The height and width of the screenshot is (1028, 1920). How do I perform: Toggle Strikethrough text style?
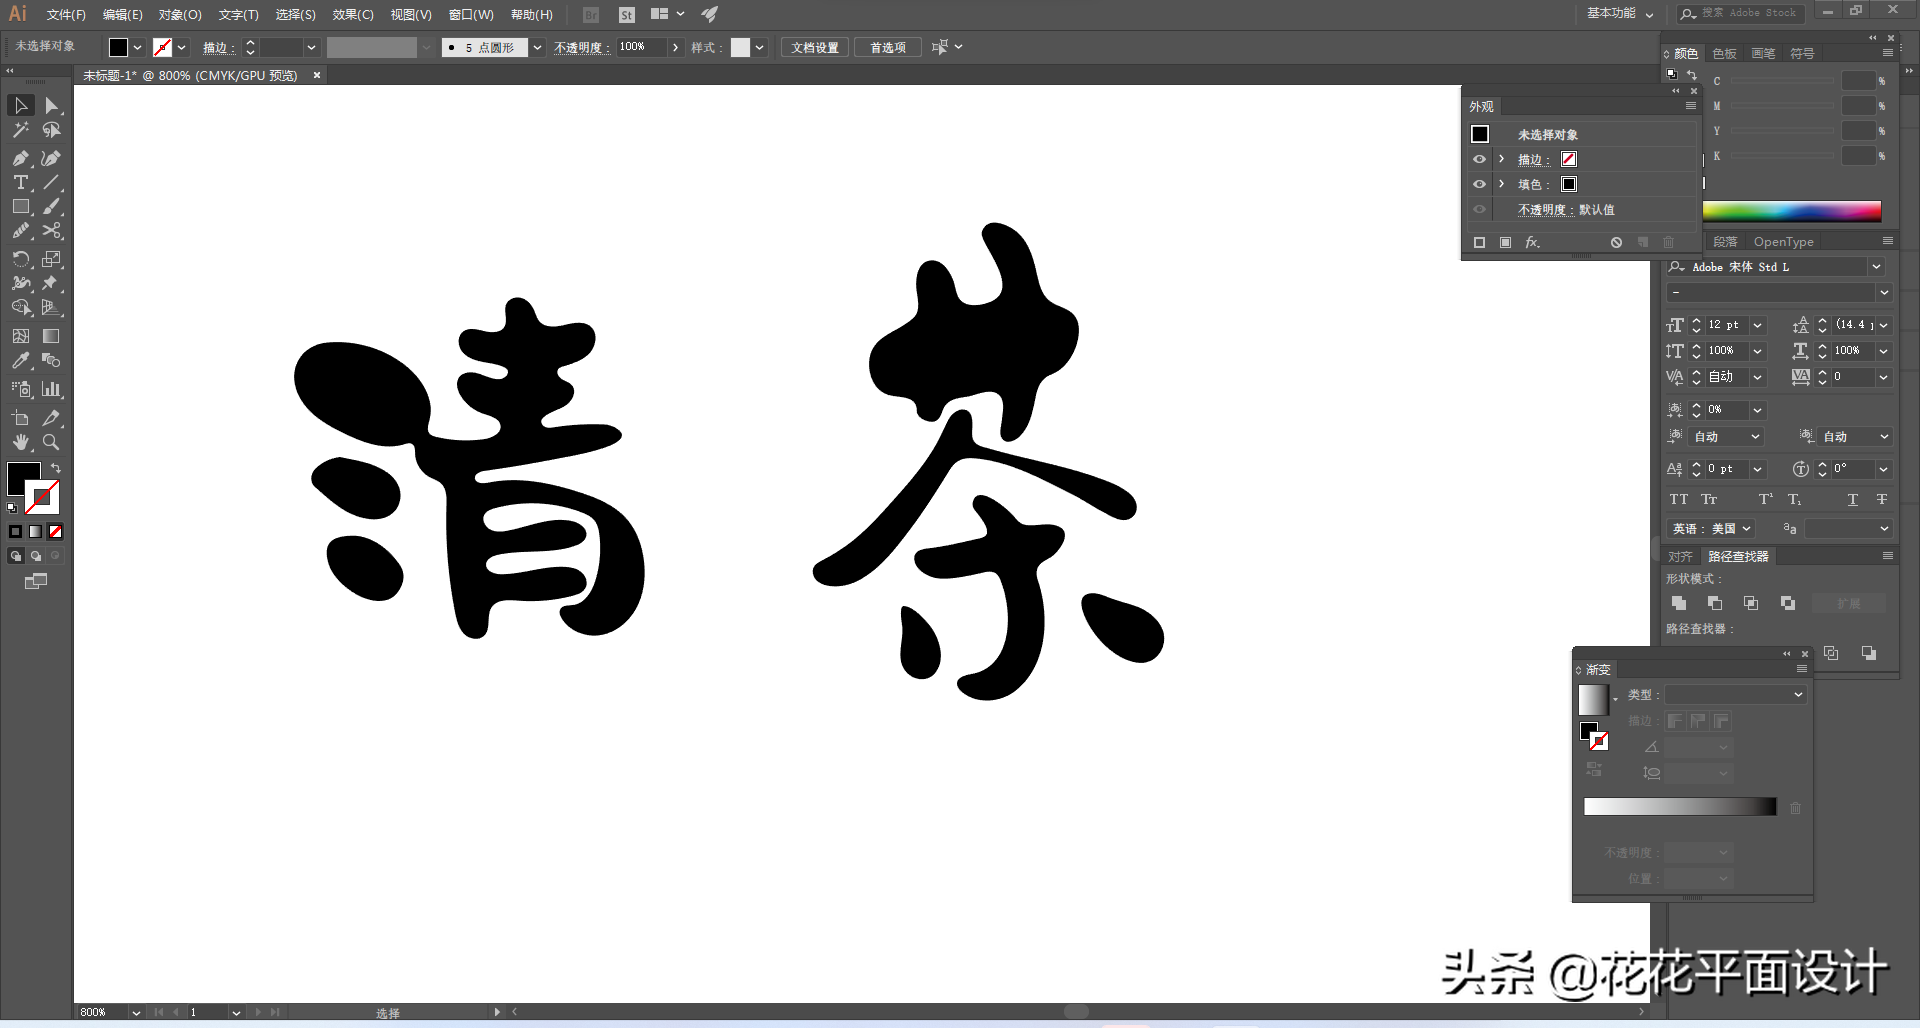tap(1882, 499)
